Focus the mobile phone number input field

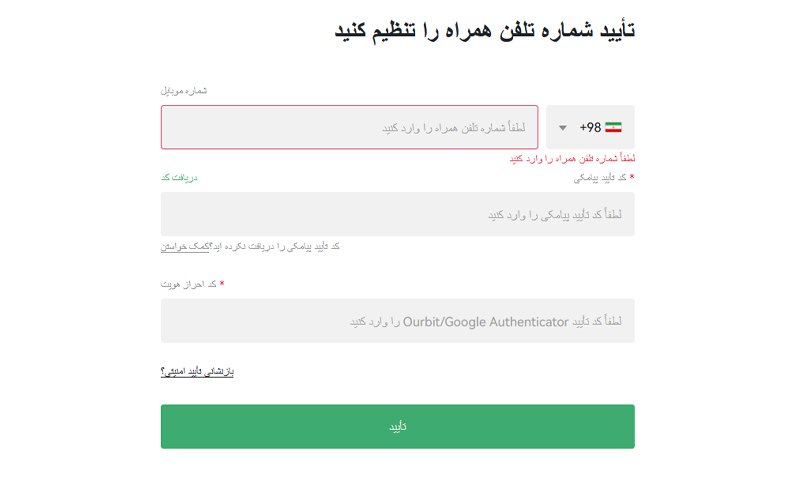pos(349,127)
